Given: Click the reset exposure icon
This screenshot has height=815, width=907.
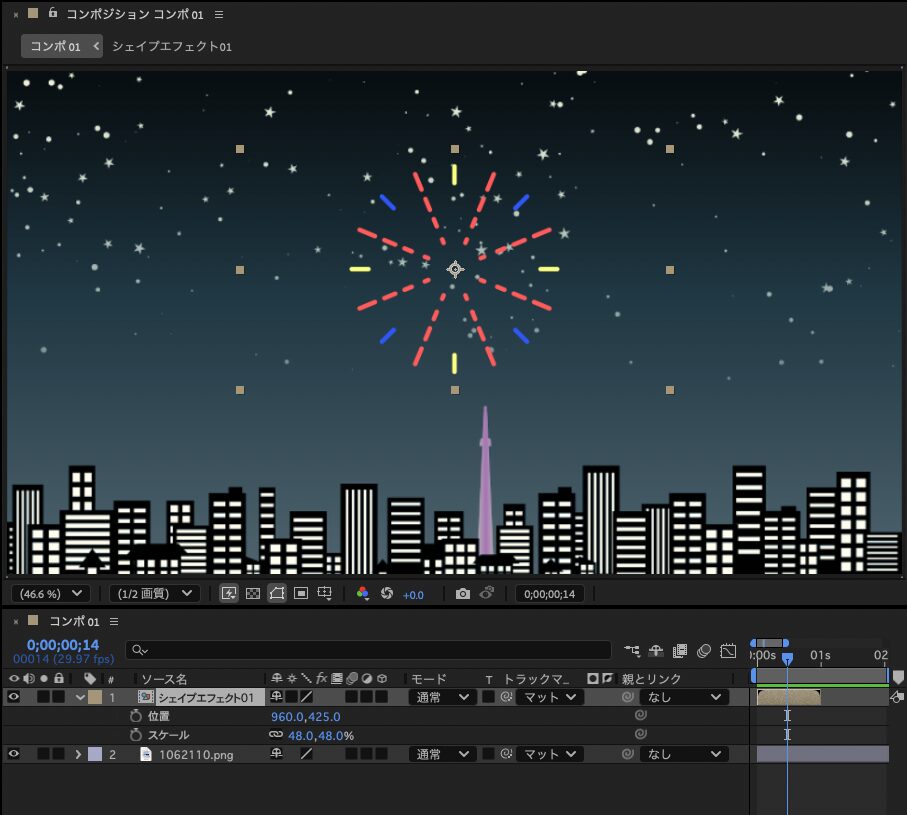Looking at the screenshot, I should tap(386, 593).
